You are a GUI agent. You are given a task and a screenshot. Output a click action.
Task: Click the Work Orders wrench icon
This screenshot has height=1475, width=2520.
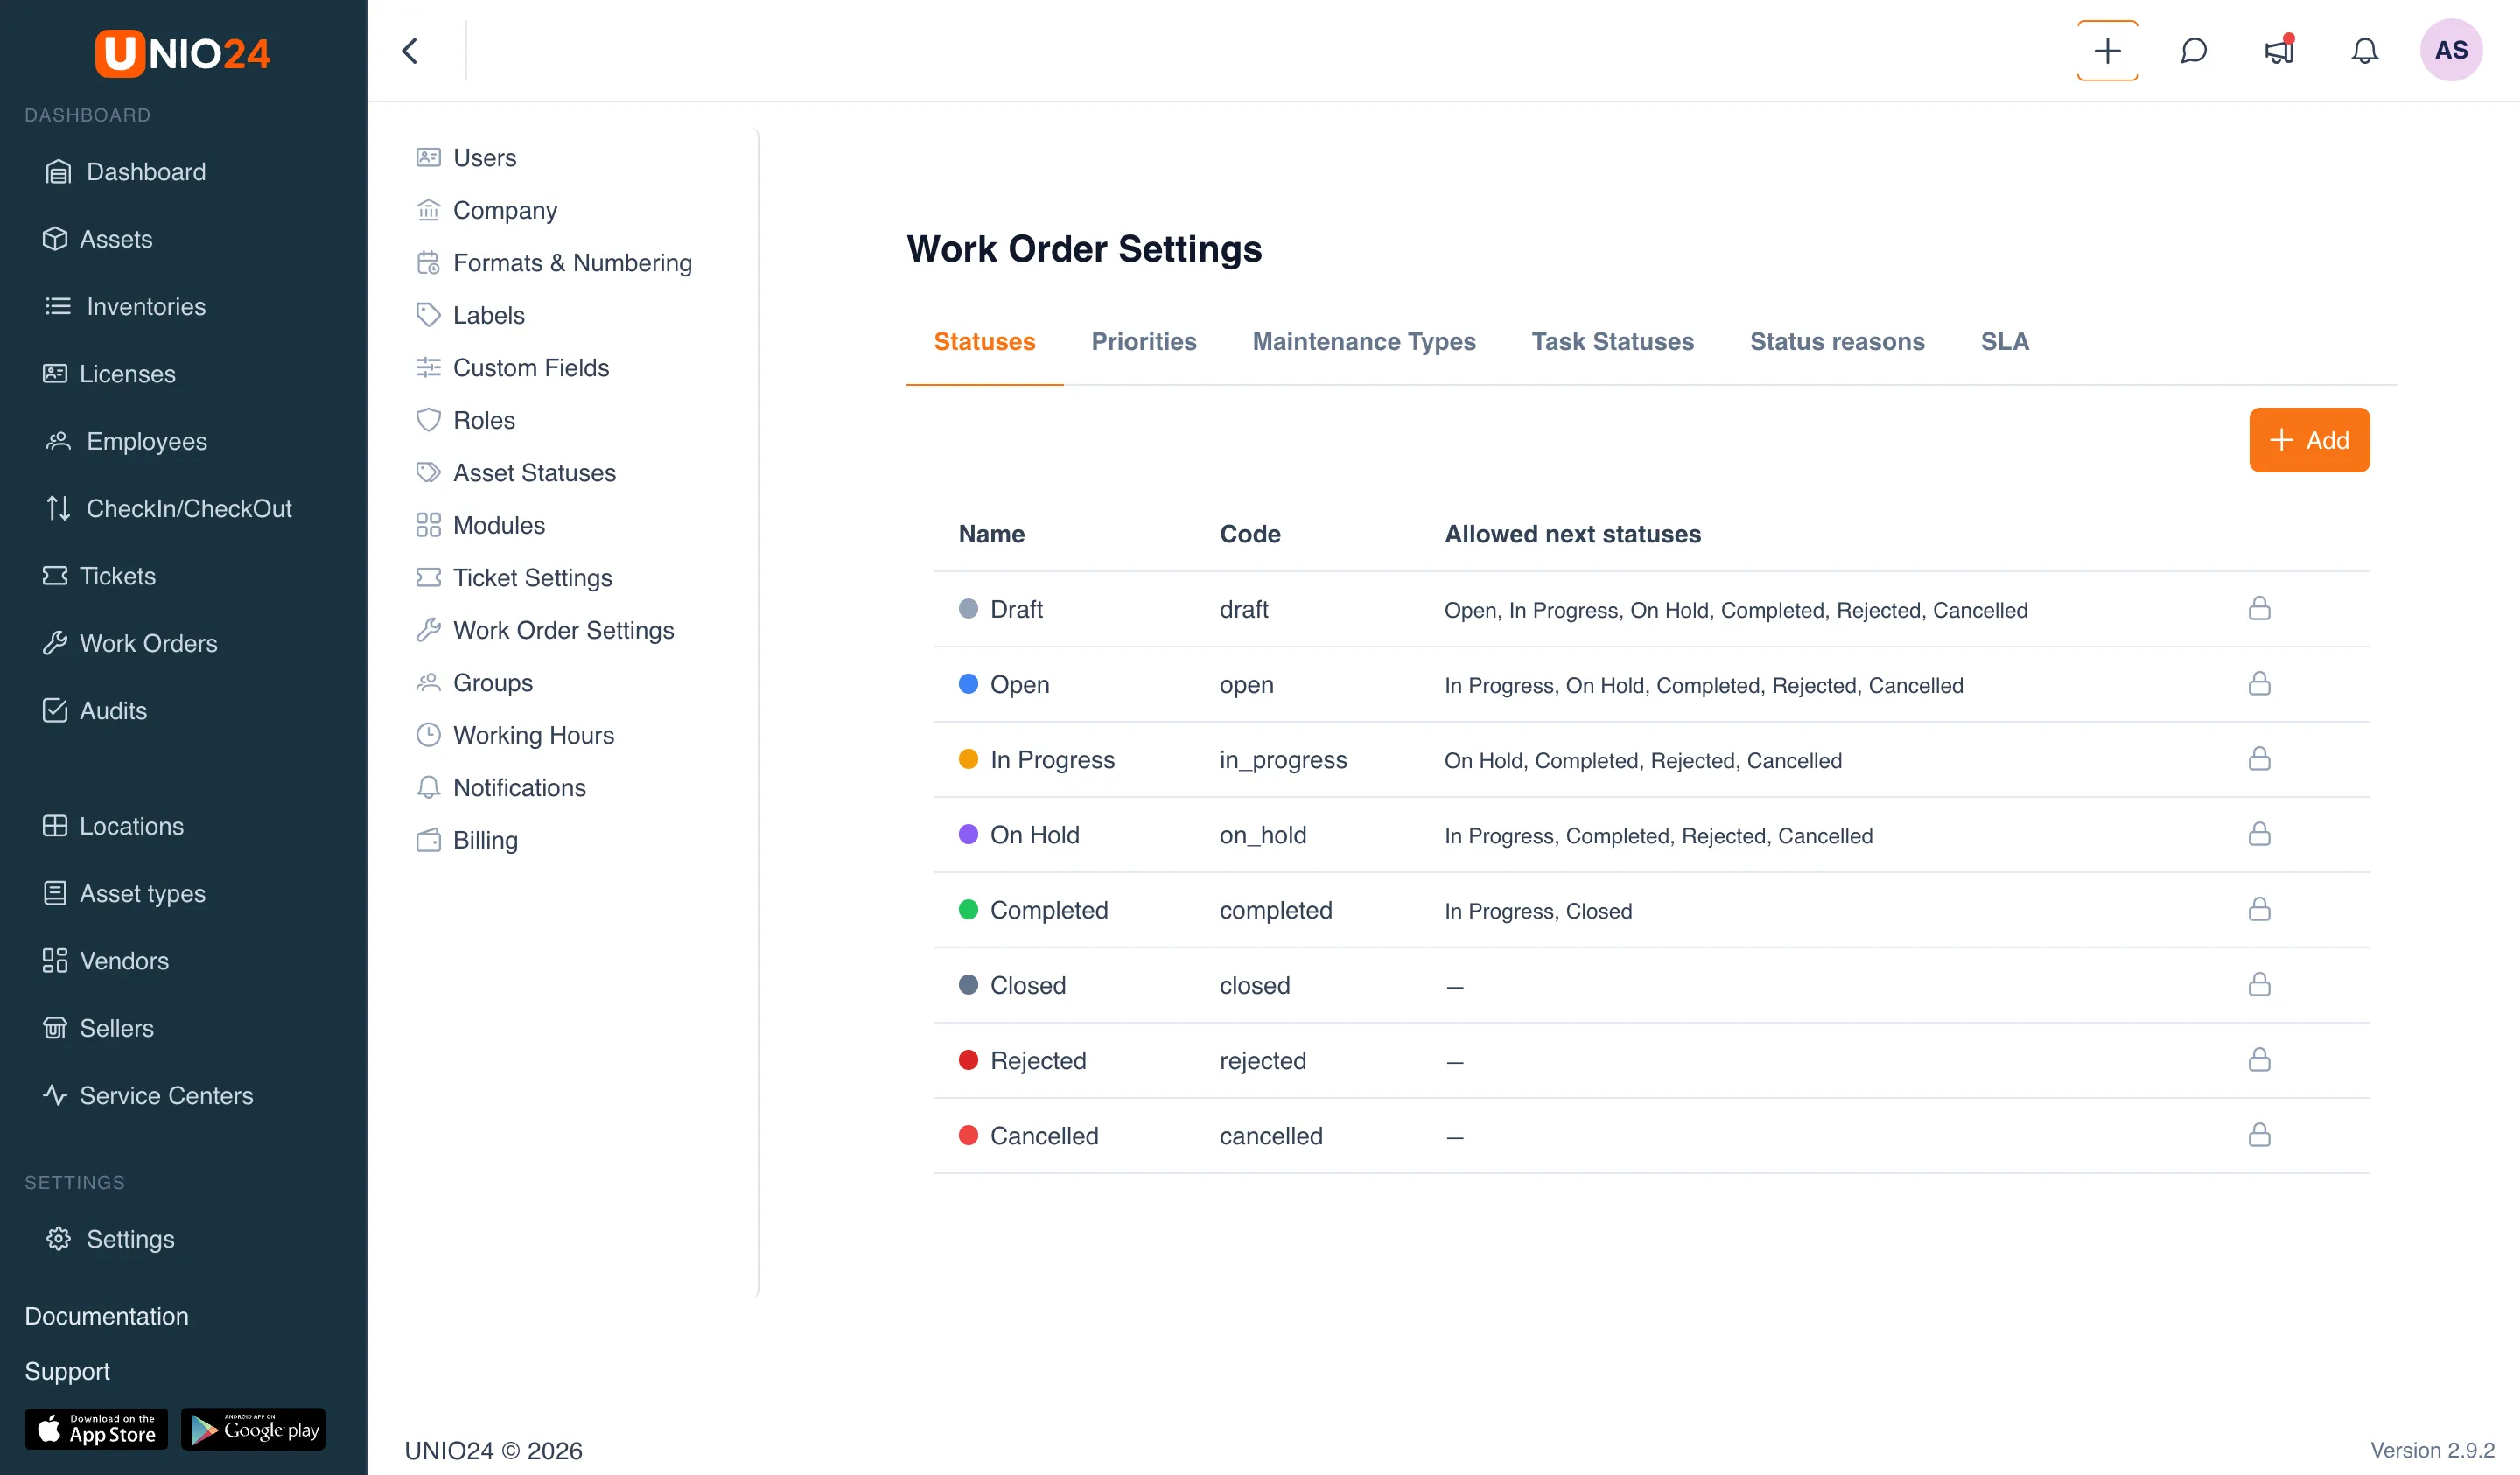click(54, 643)
